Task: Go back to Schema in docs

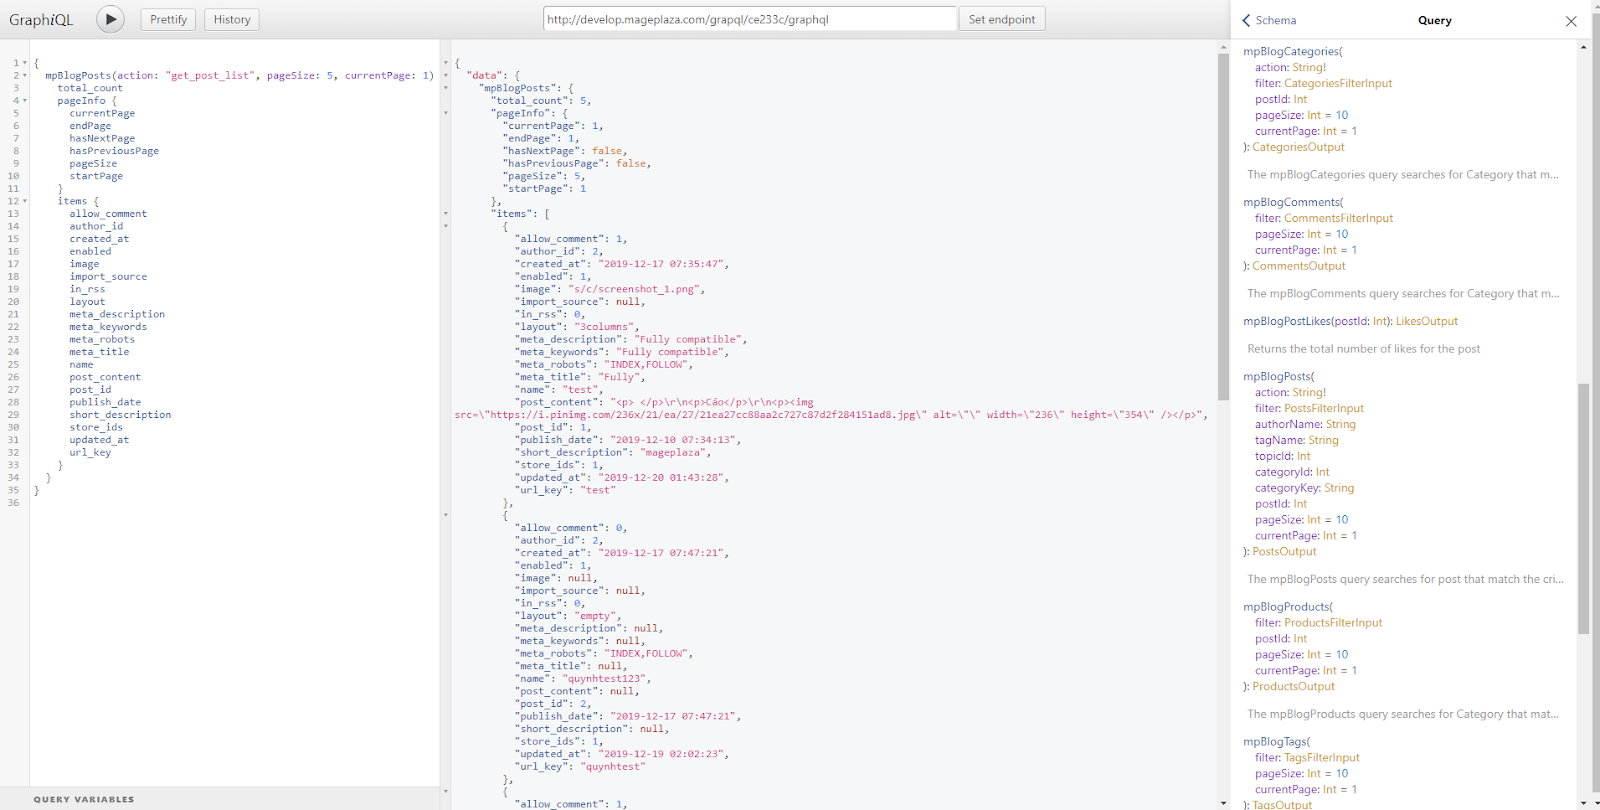Action: 1269,20
